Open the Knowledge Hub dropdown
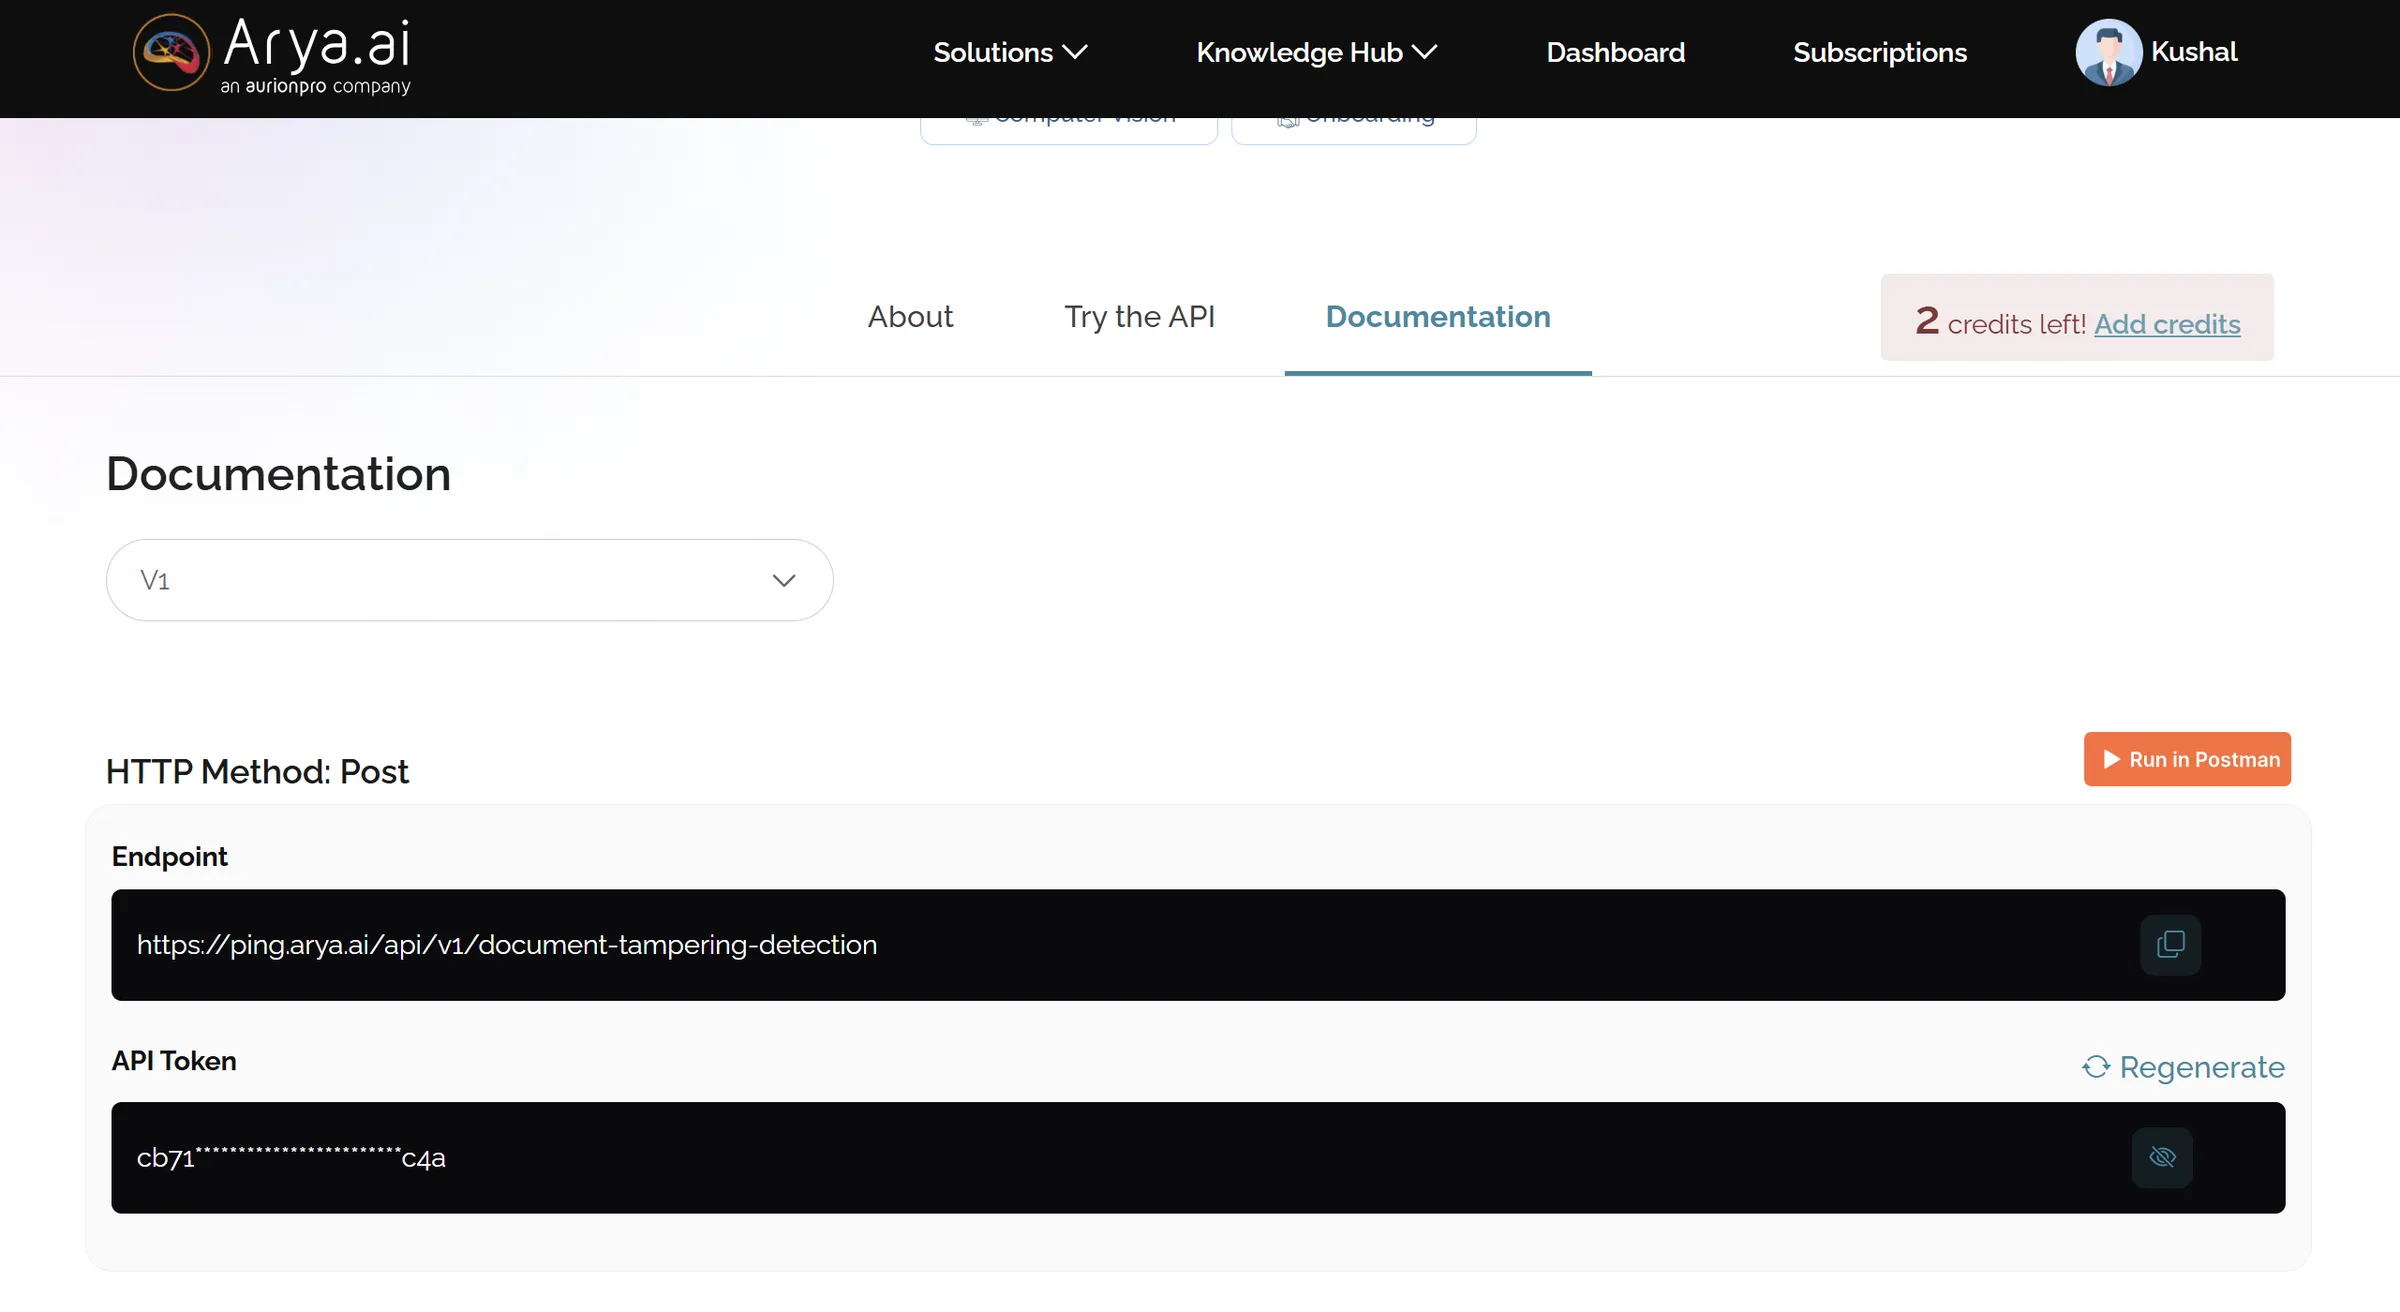Viewport: 2400px width, 1312px height. click(x=1314, y=52)
